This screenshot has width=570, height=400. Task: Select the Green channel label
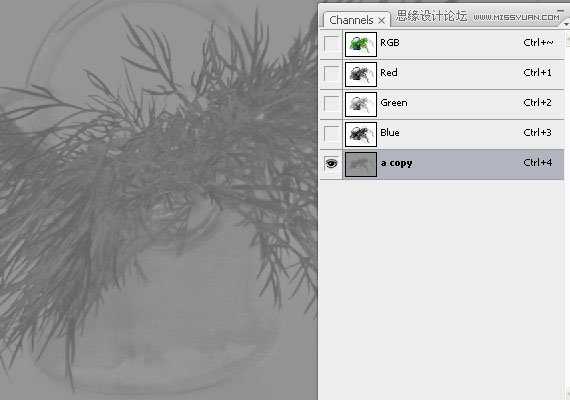coord(394,103)
